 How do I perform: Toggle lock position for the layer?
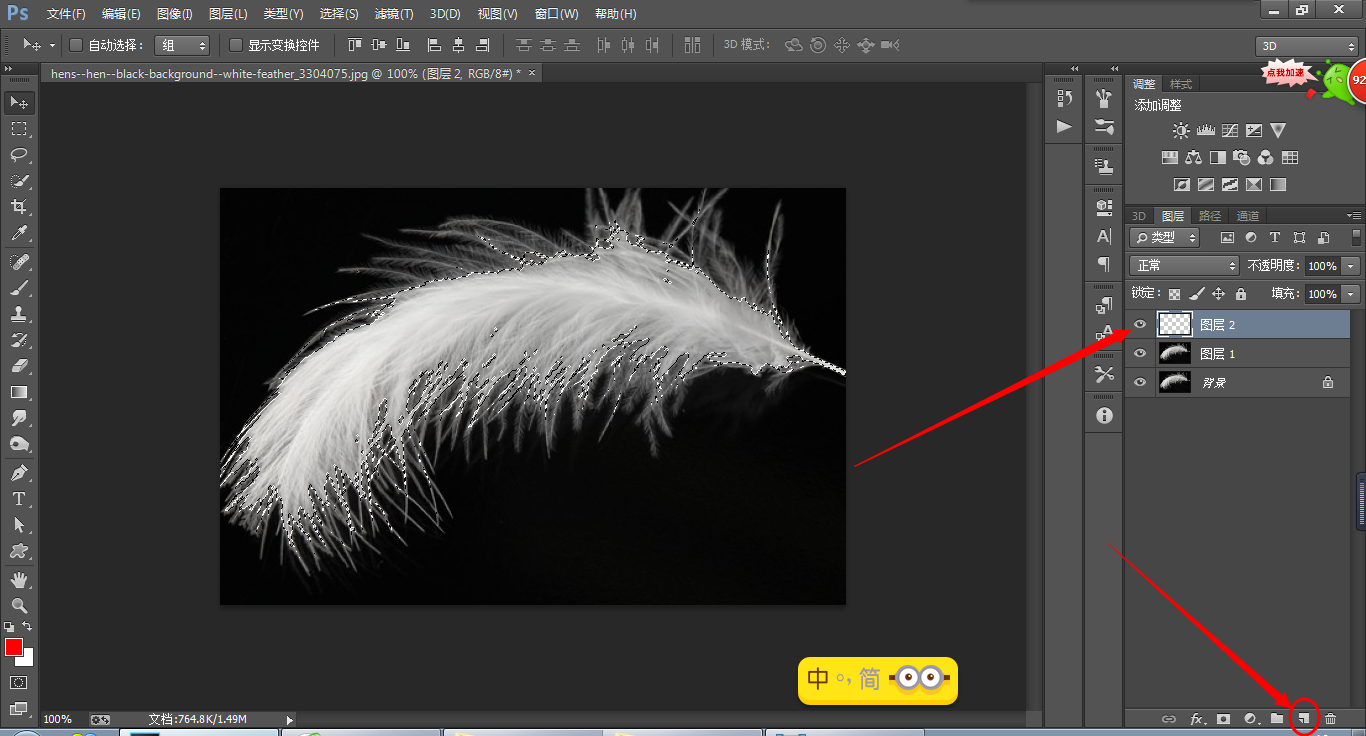(x=1218, y=294)
